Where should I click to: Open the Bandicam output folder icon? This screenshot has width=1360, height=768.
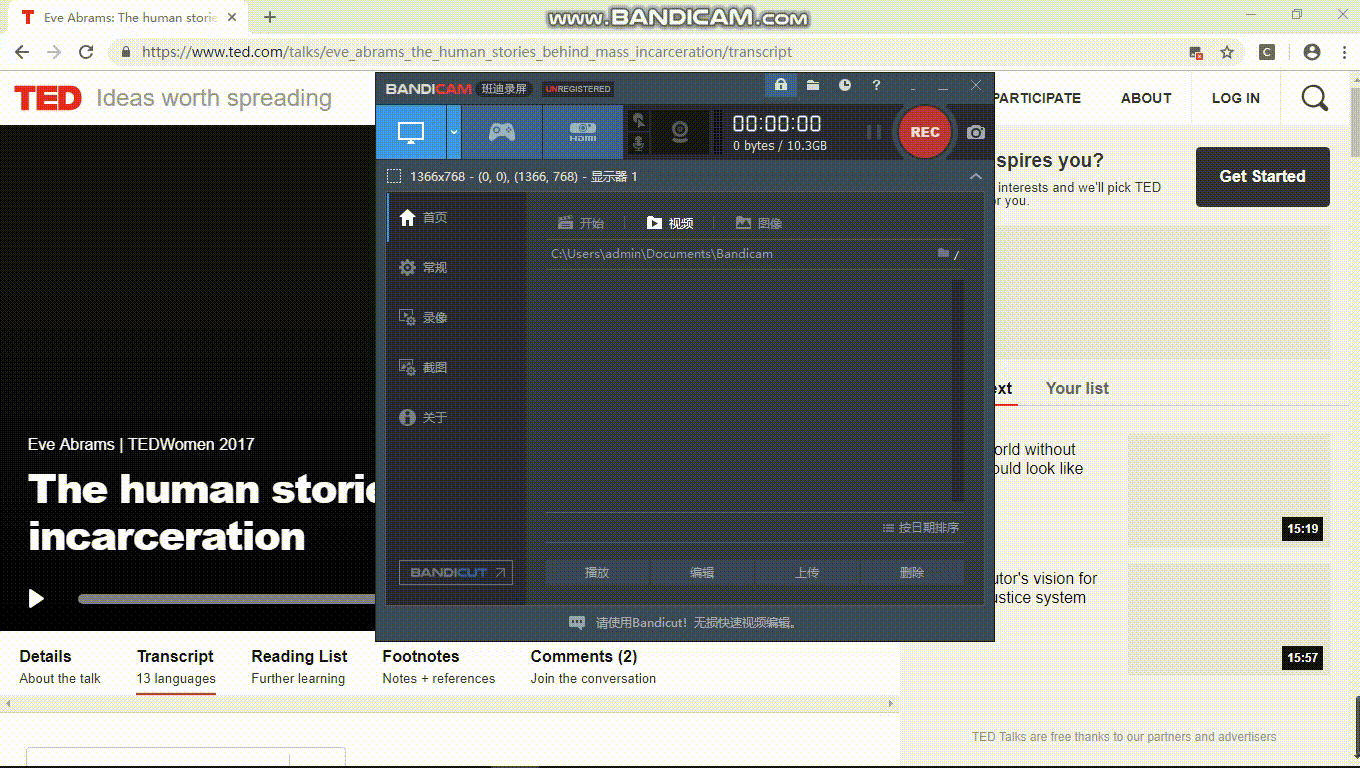813,86
